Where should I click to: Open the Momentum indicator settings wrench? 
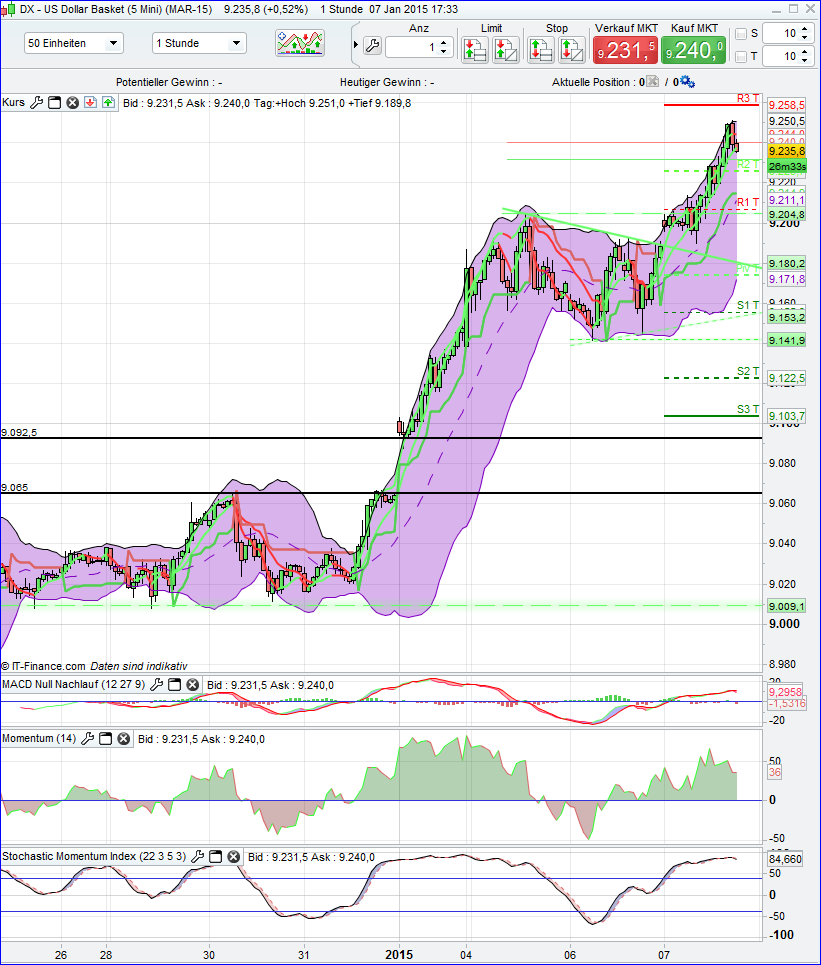(x=88, y=738)
